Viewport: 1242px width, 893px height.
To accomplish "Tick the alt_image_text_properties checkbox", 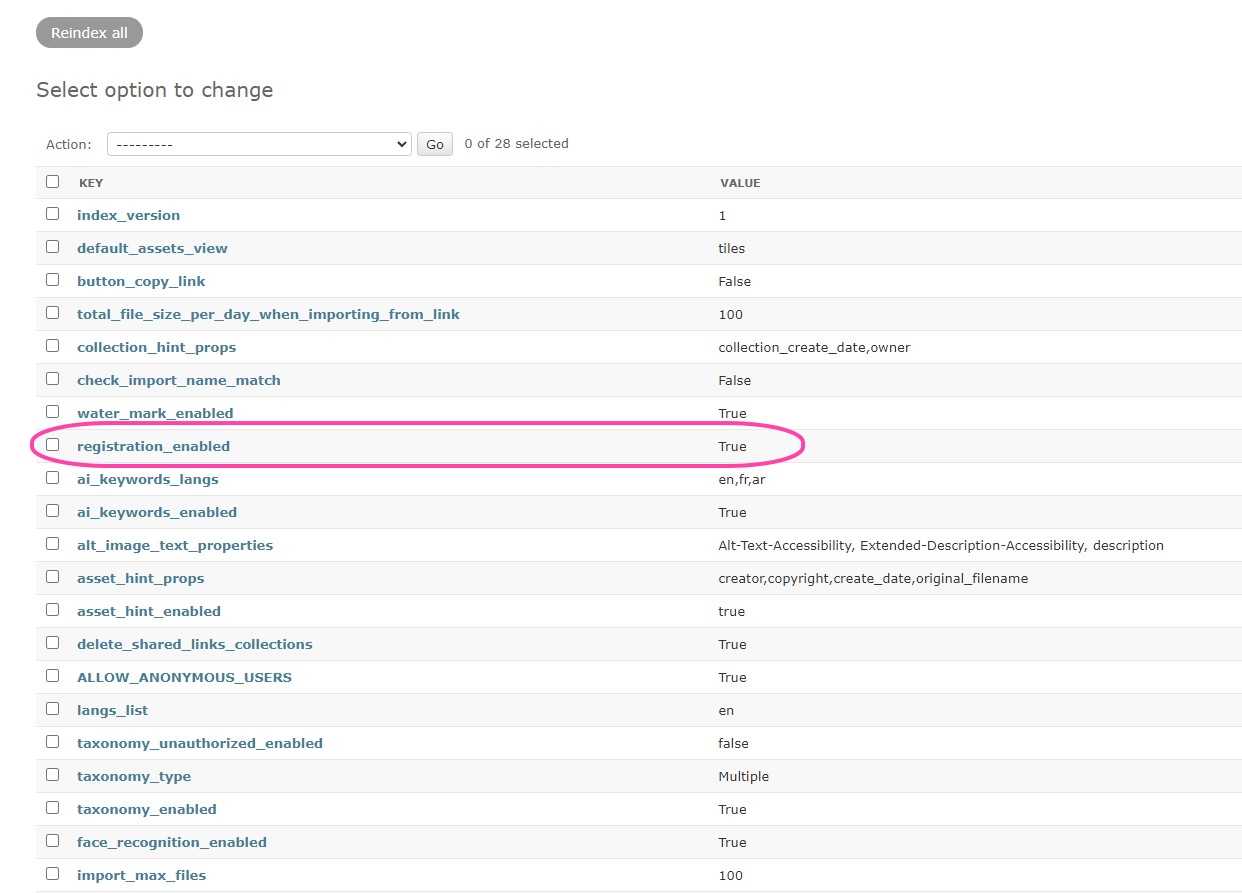I will click(x=52, y=544).
